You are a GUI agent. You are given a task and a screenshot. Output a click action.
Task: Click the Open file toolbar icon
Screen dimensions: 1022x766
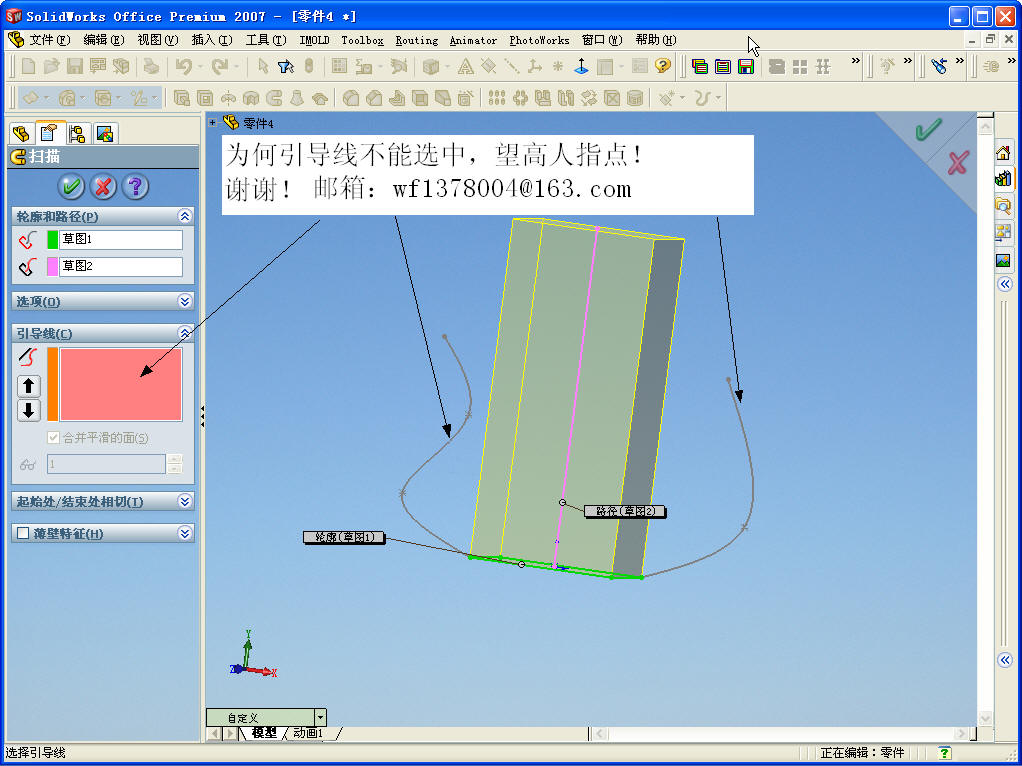[51, 66]
